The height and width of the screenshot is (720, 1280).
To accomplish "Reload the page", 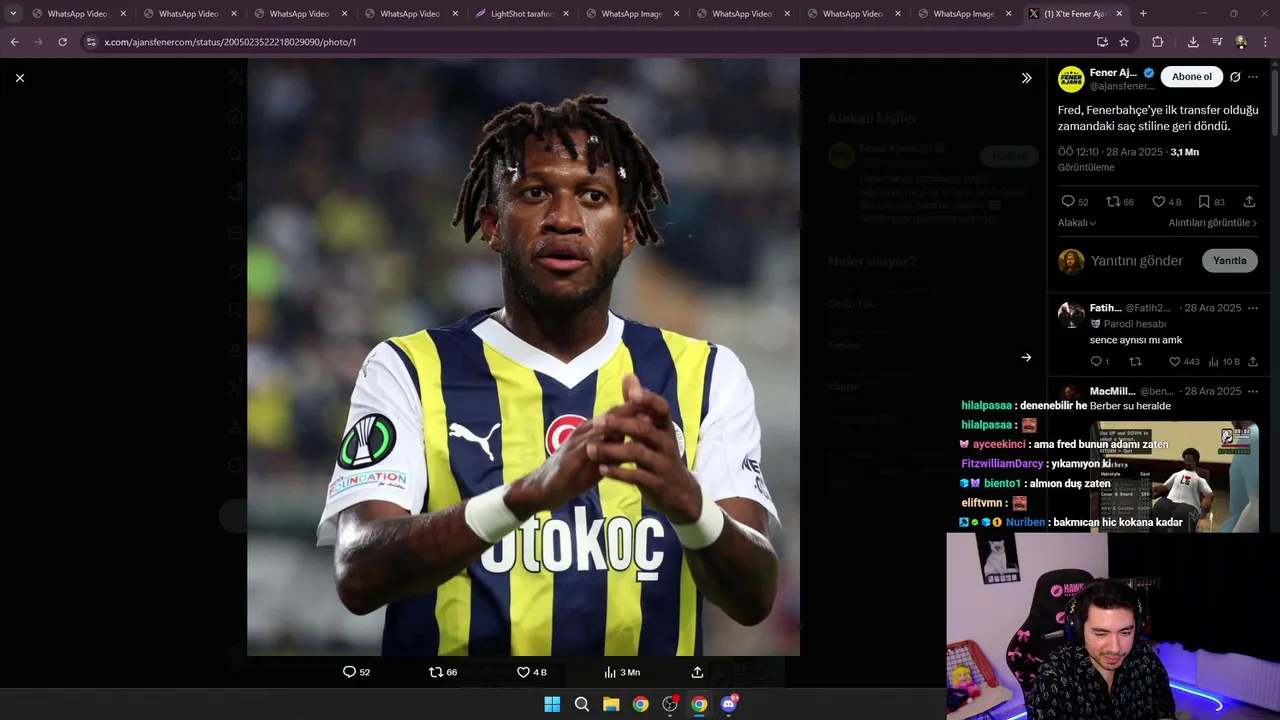I will coord(62,42).
